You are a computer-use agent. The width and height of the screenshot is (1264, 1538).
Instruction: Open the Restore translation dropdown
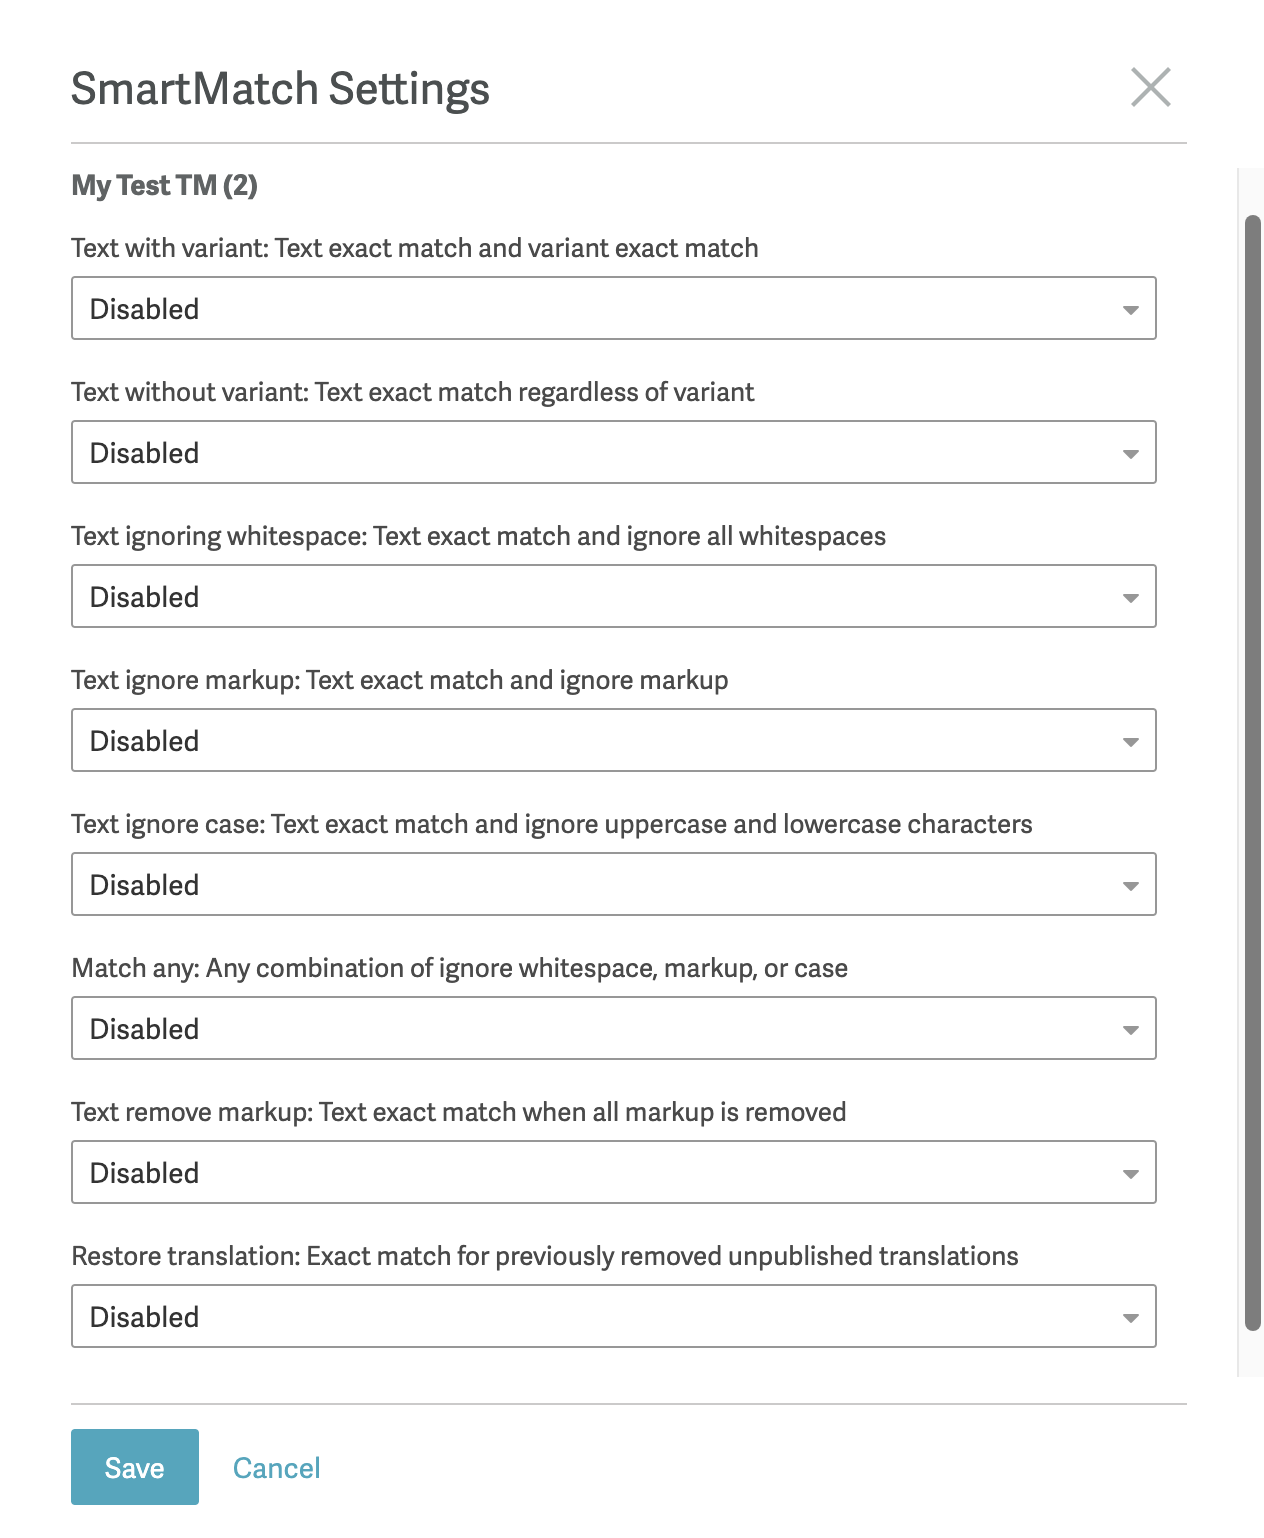pyautogui.click(x=614, y=1316)
